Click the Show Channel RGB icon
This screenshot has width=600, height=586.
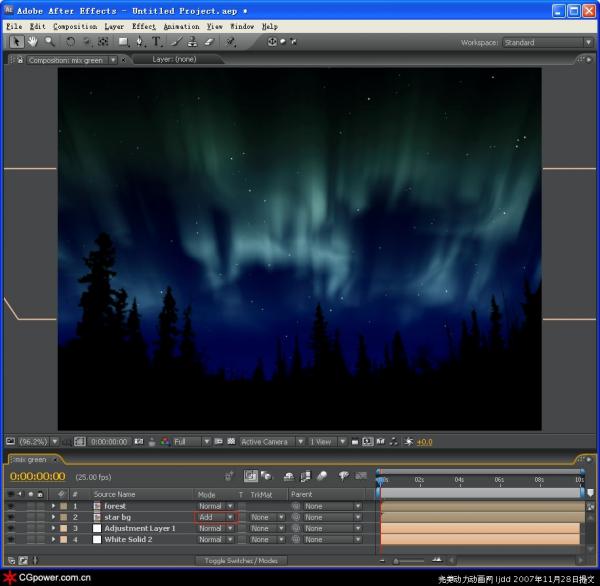pos(165,442)
